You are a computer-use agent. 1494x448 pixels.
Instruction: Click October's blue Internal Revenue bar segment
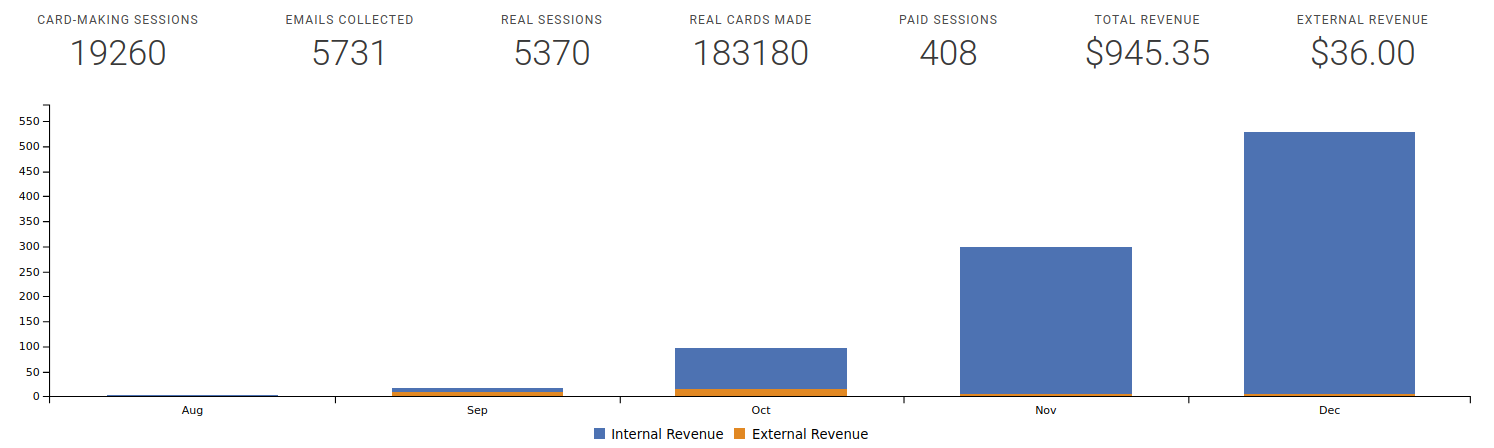pyautogui.click(x=761, y=368)
